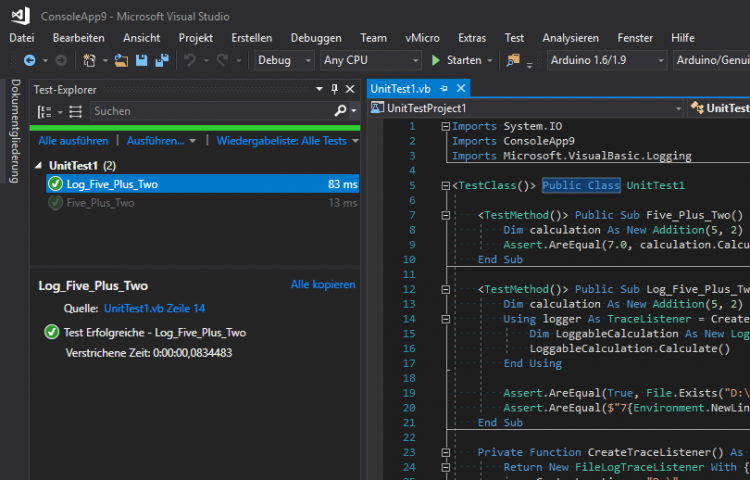Open the Extras menu

472,38
